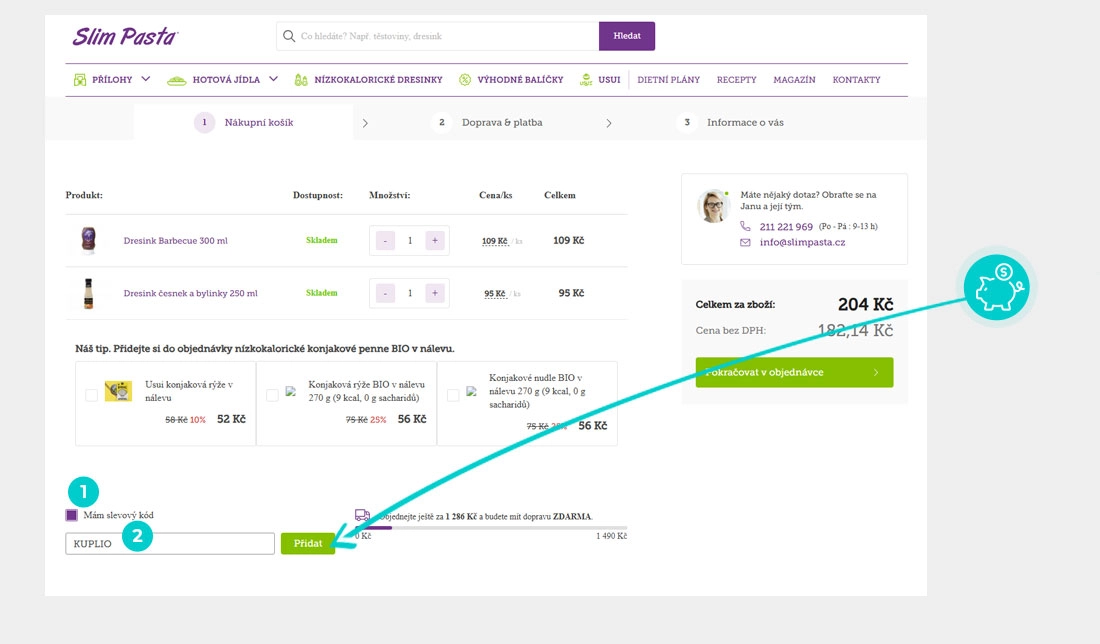This screenshot has height=644, width=1100.
Task: Click Pokračovat v objednávce button
Action: 793,372
